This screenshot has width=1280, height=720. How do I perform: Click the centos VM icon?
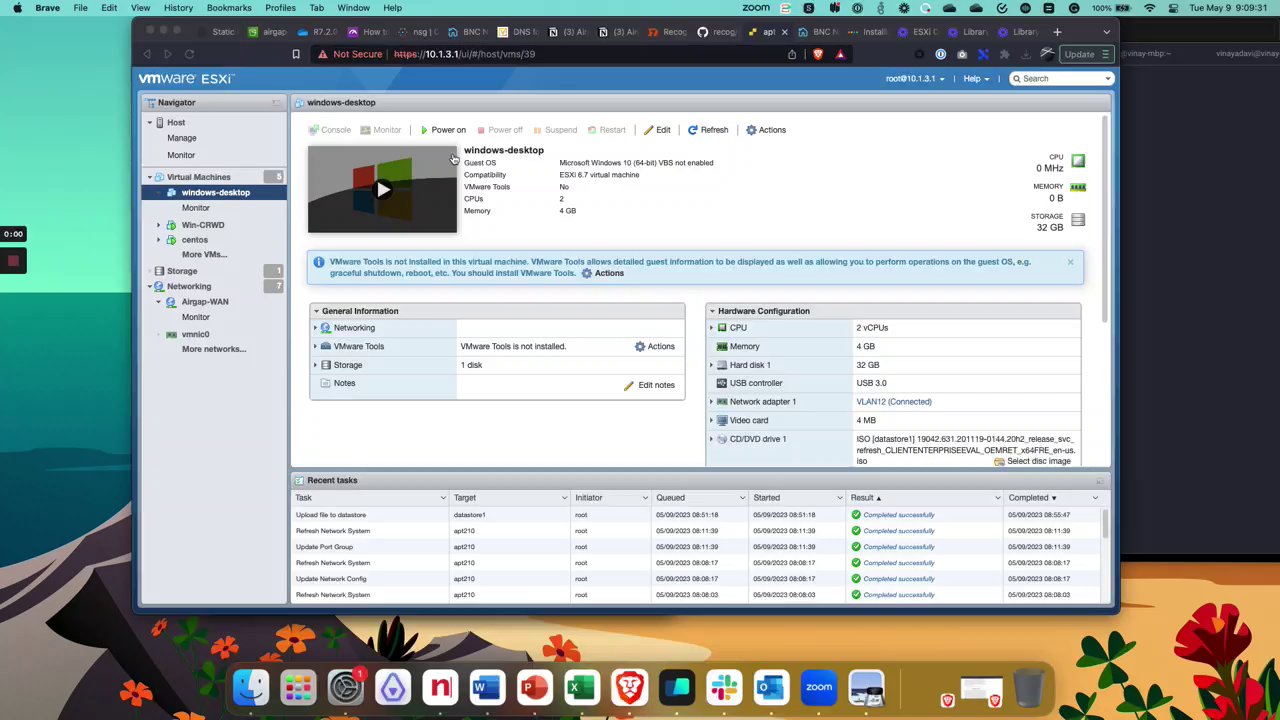tap(172, 240)
